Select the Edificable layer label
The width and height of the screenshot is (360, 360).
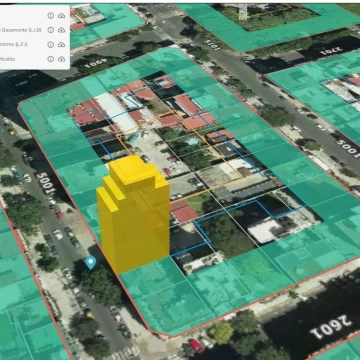pyautogui.click(x=8, y=59)
